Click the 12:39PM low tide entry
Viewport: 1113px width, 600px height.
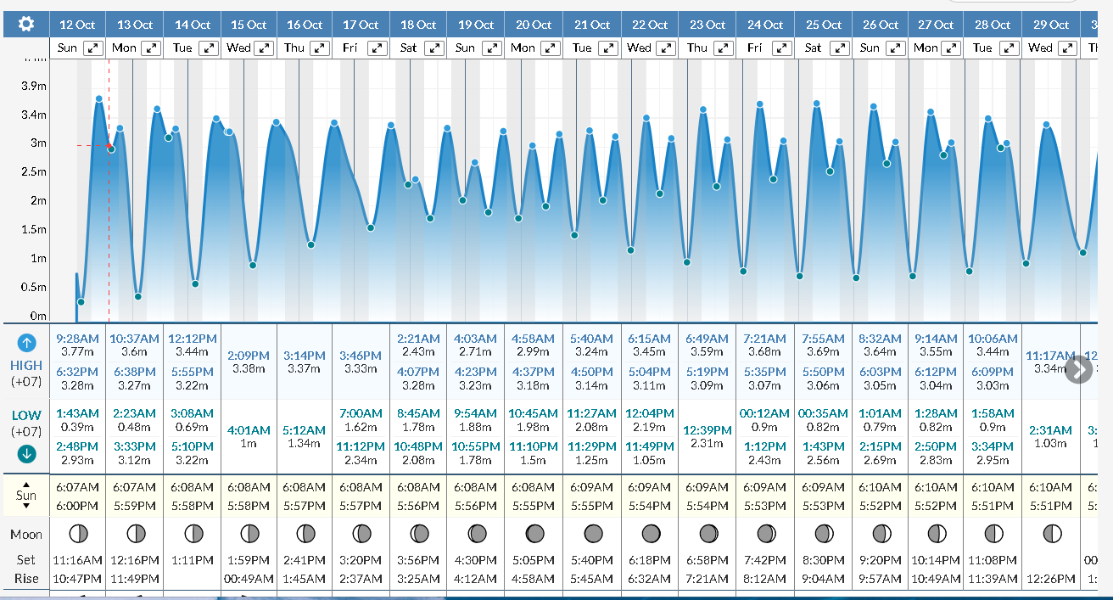pyautogui.click(x=708, y=429)
